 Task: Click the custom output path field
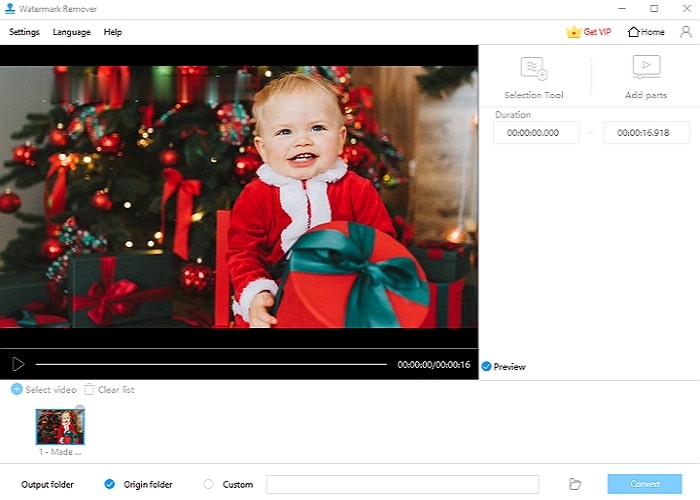(x=403, y=484)
